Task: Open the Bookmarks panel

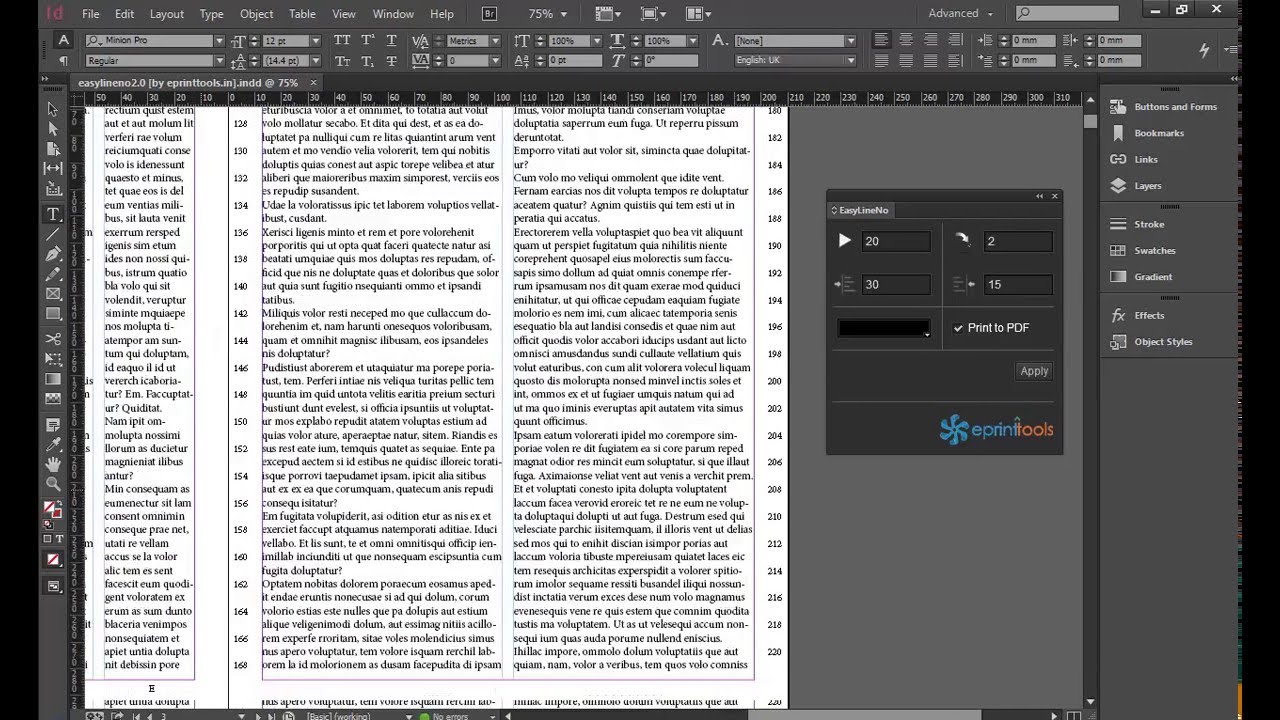Action: (x=1148, y=133)
